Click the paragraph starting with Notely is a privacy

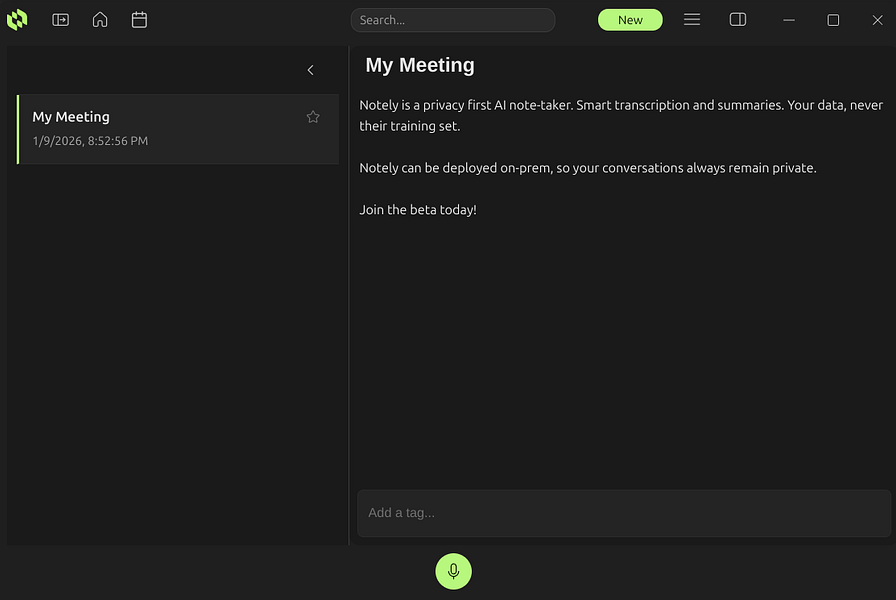621,115
